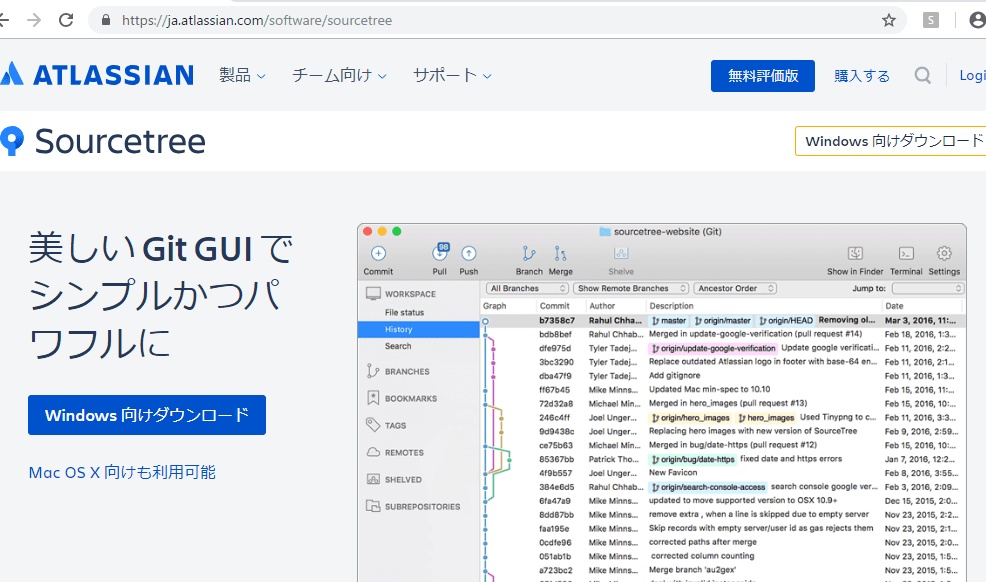
Task: Click WORKSPACE monitor icon in sidebar
Action: coord(373,294)
